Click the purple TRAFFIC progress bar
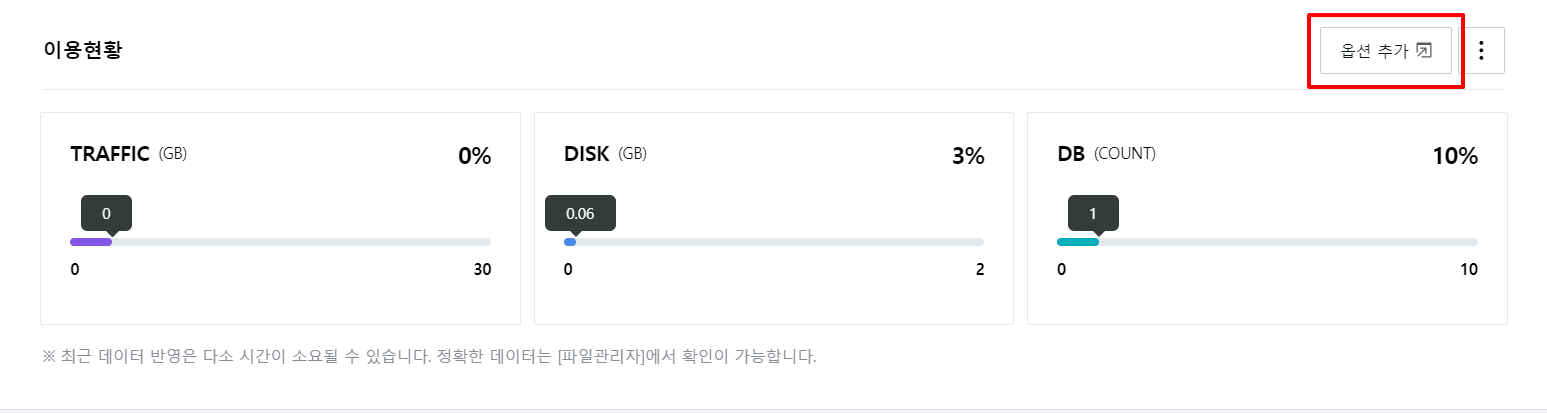 91,242
